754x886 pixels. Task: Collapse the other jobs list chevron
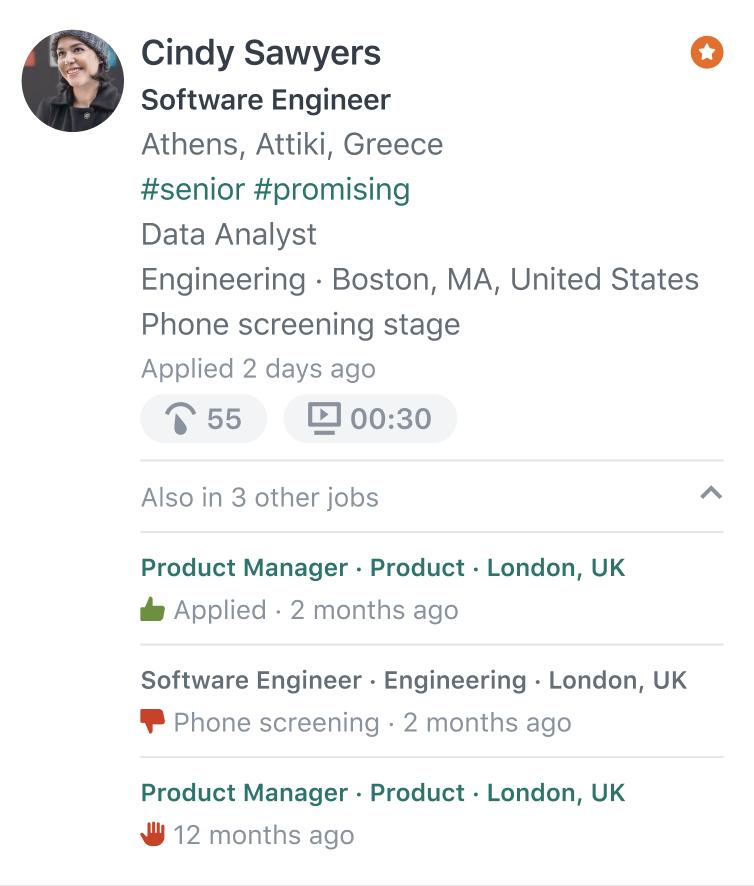tap(711, 493)
